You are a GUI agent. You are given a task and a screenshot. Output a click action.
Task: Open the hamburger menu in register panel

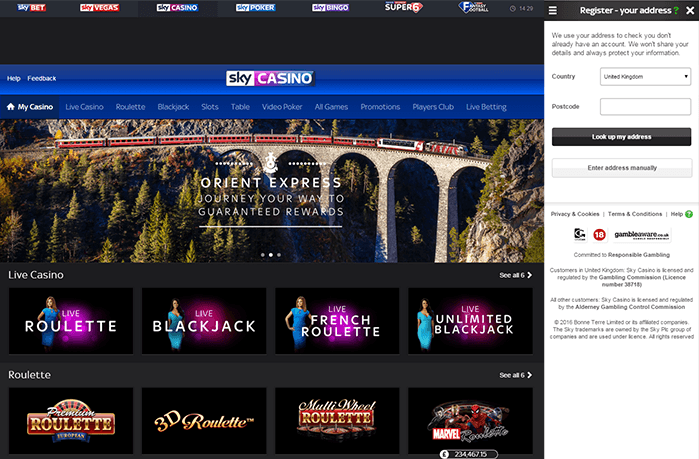click(x=553, y=10)
